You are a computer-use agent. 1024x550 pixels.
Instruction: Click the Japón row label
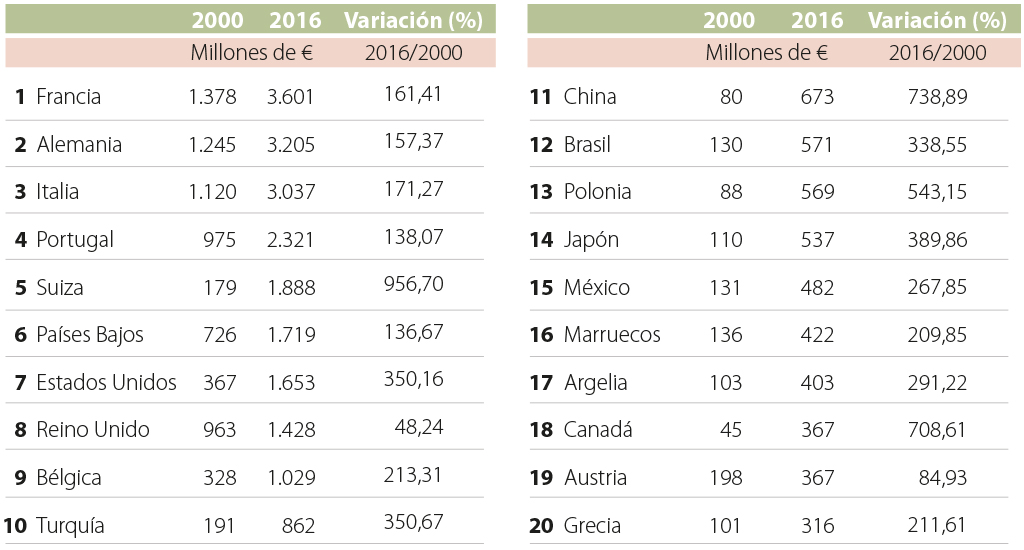click(x=591, y=240)
